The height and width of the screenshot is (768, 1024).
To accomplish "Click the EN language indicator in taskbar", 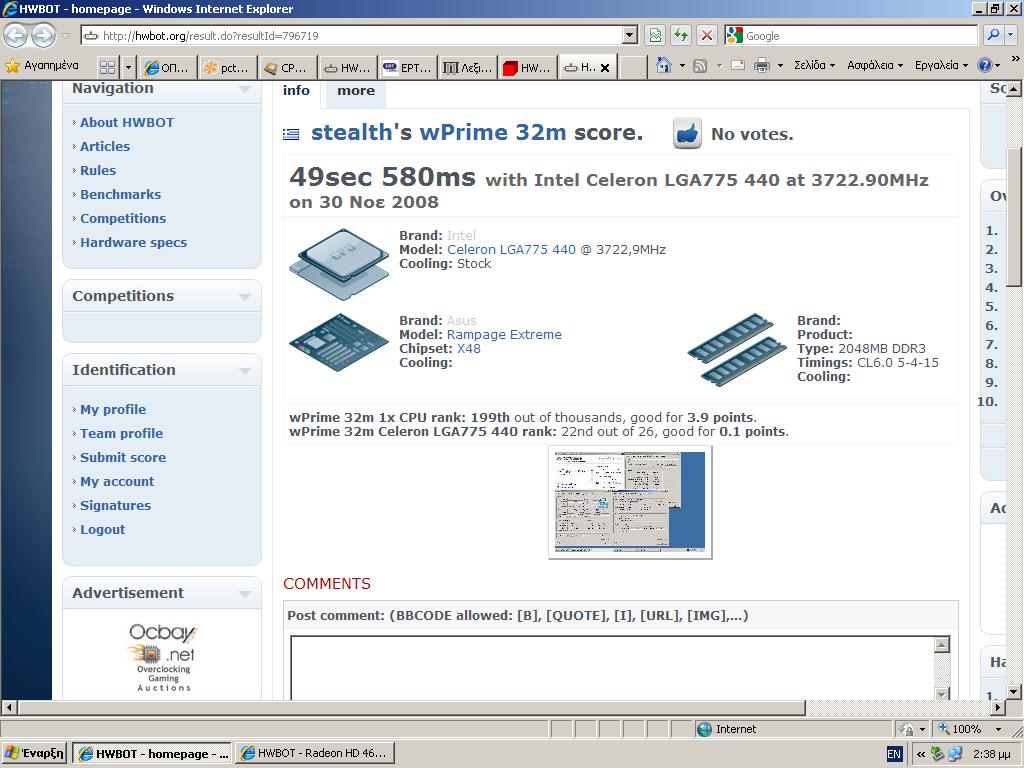I will click(893, 754).
